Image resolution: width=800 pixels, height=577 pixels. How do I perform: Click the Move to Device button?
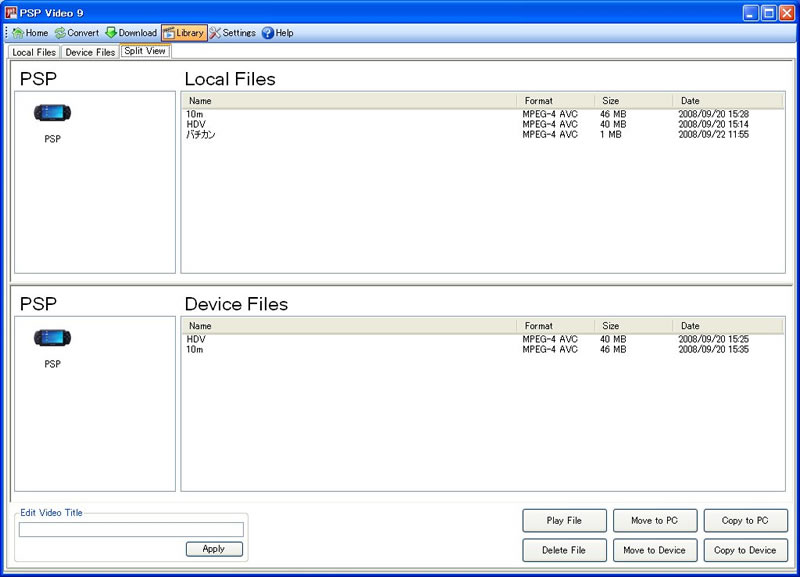point(655,550)
